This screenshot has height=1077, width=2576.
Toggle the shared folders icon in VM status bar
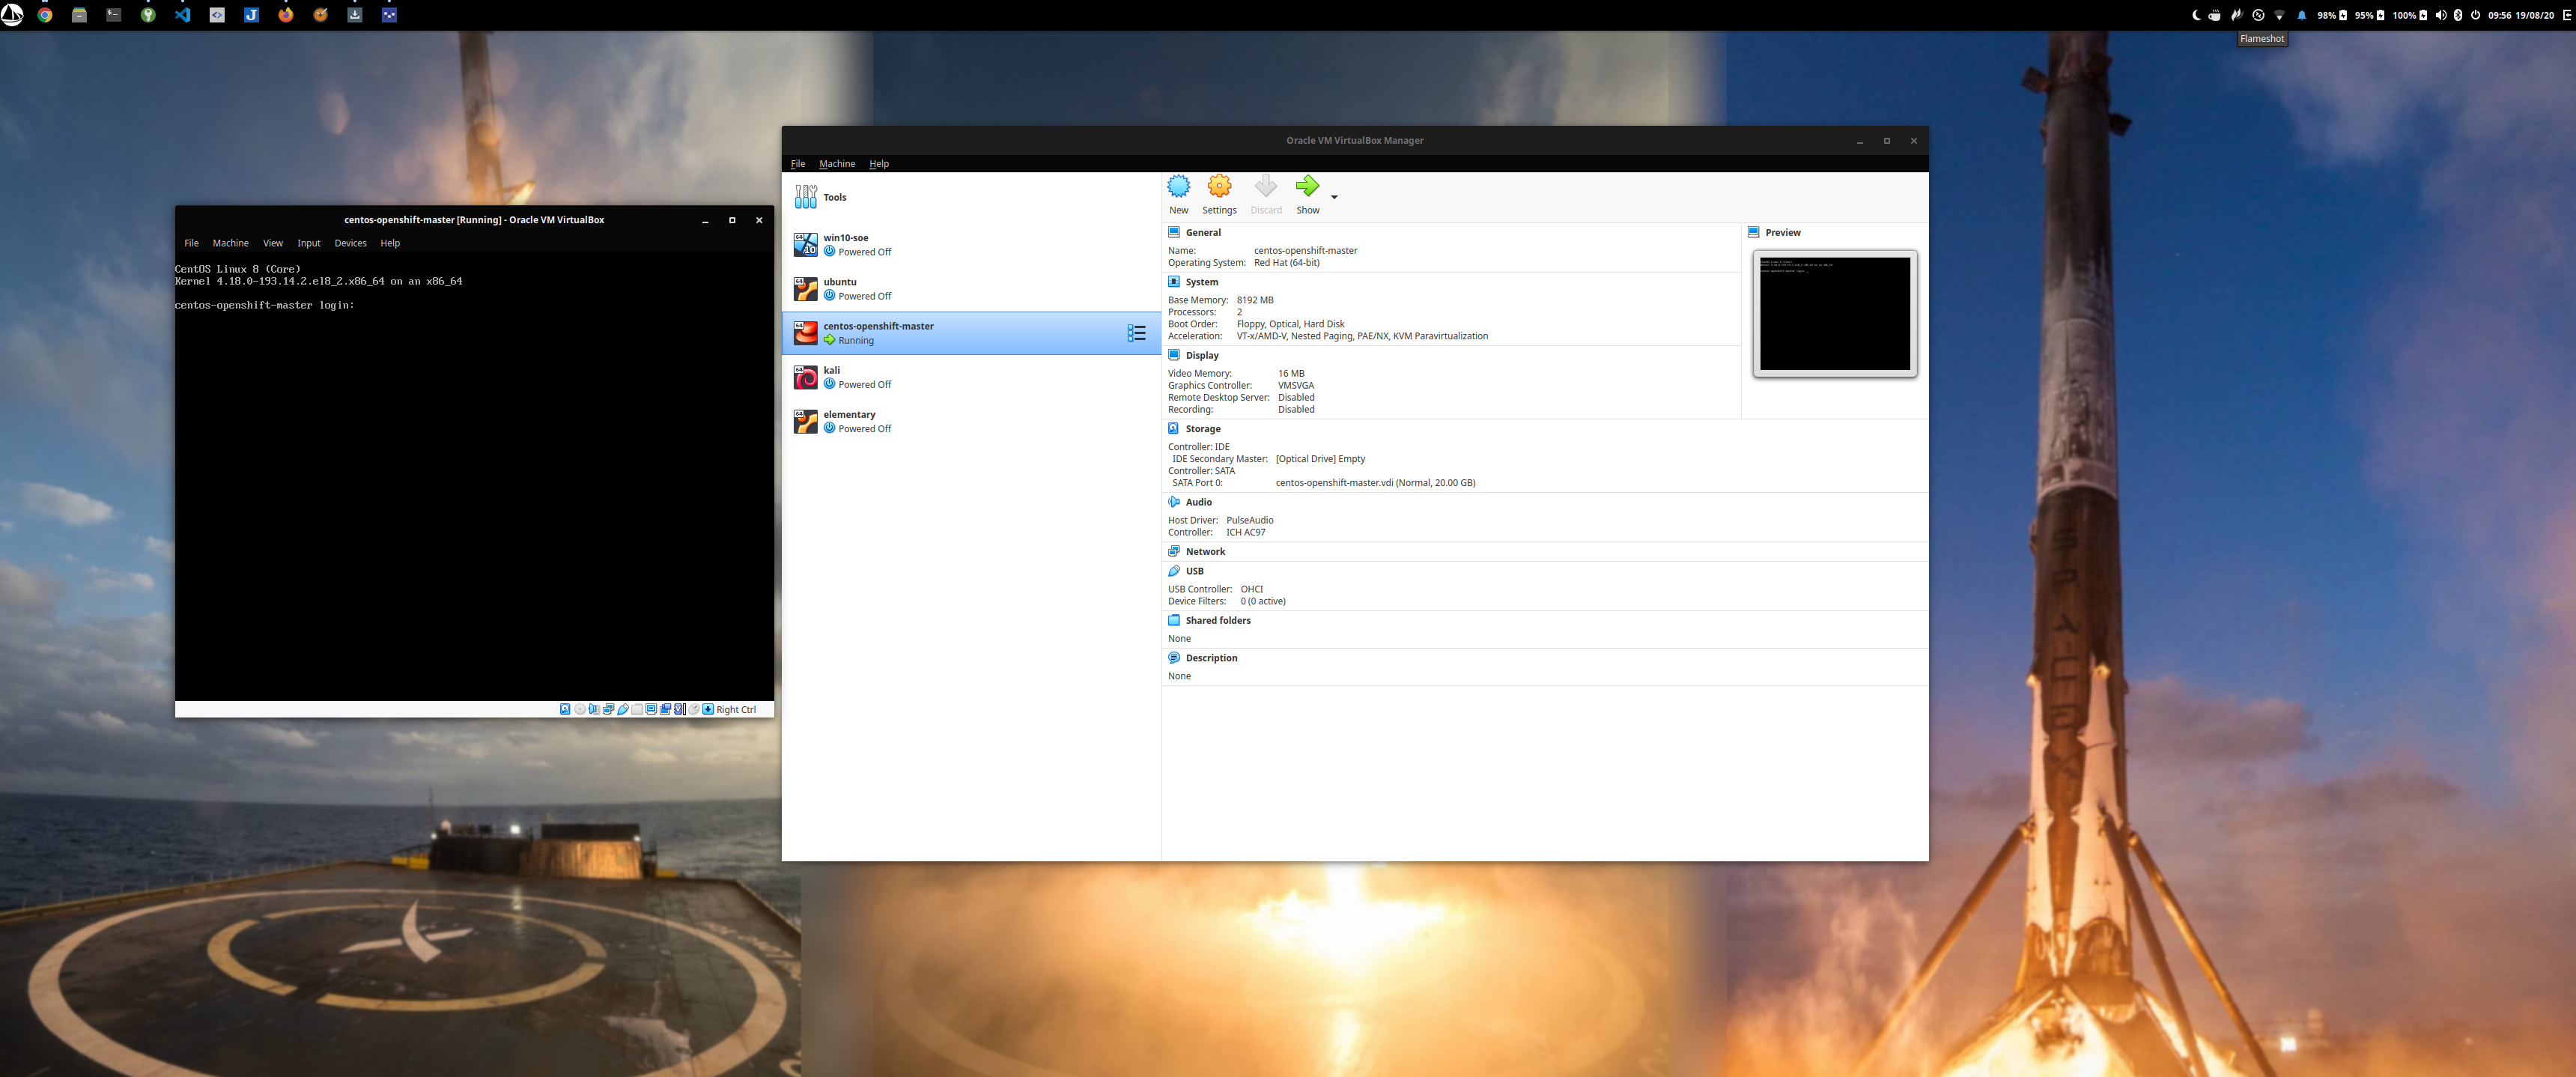click(637, 709)
